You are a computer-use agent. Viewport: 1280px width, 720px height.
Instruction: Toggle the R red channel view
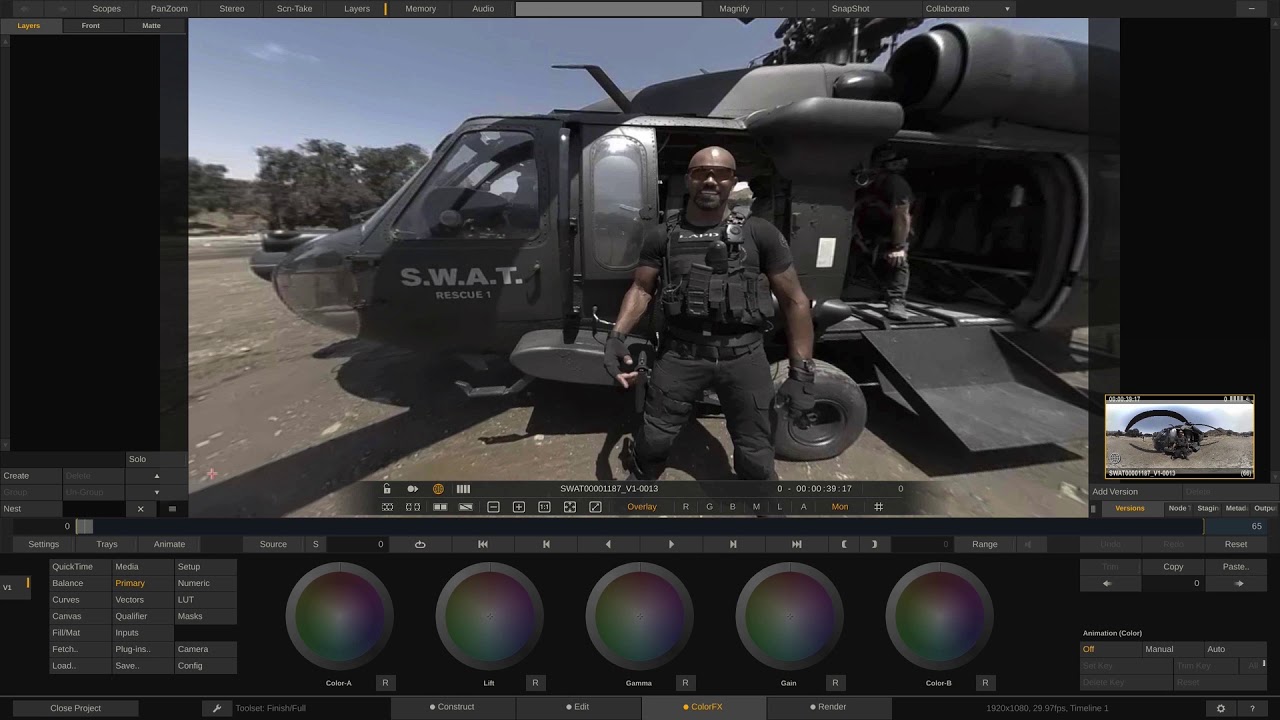pyautogui.click(x=686, y=507)
